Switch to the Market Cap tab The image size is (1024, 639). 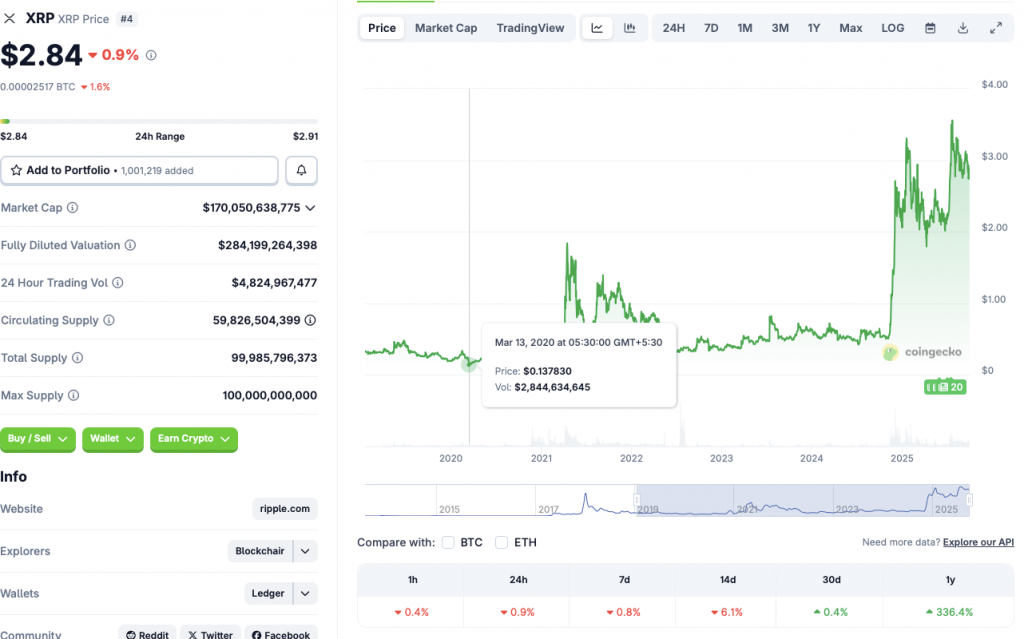click(446, 28)
